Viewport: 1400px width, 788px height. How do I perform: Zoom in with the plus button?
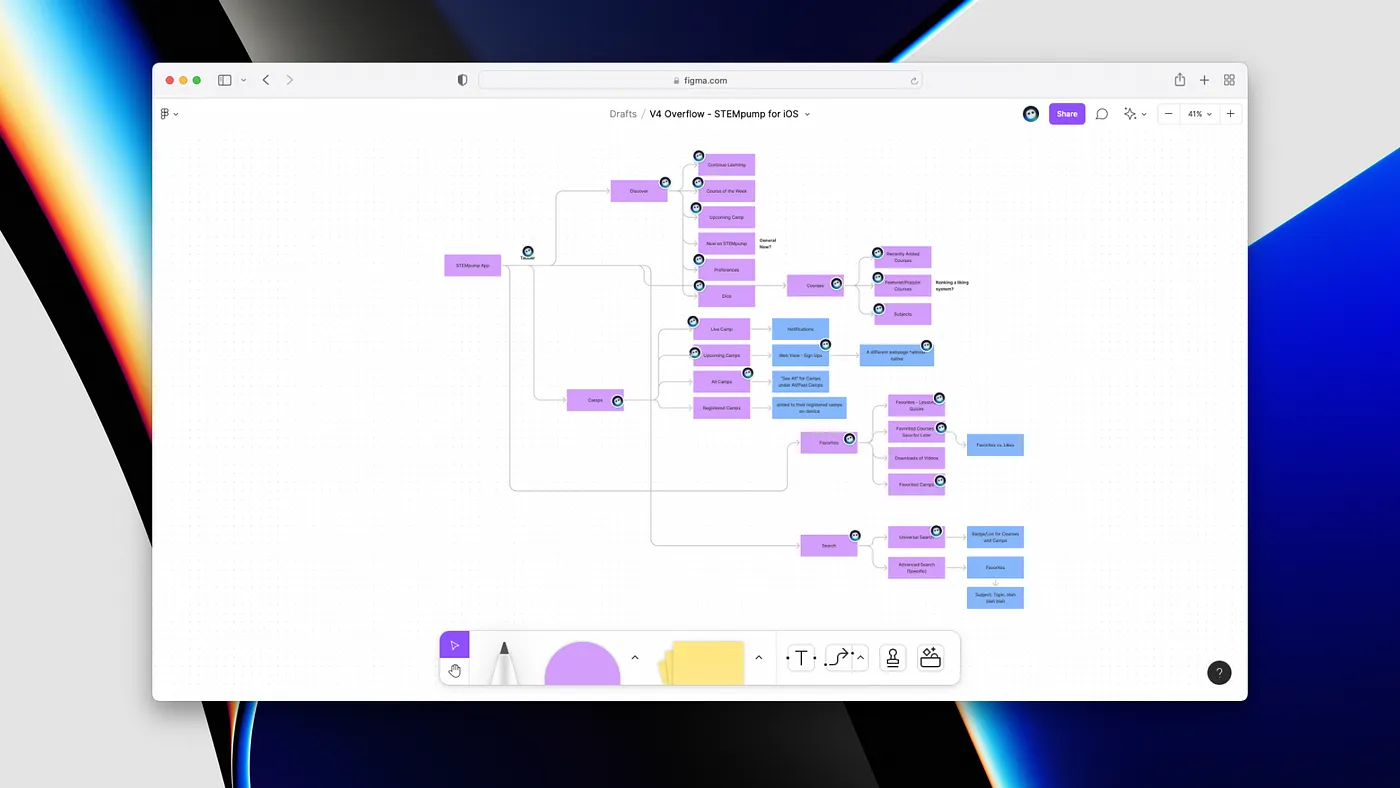pyautogui.click(x=1231, y=114)
